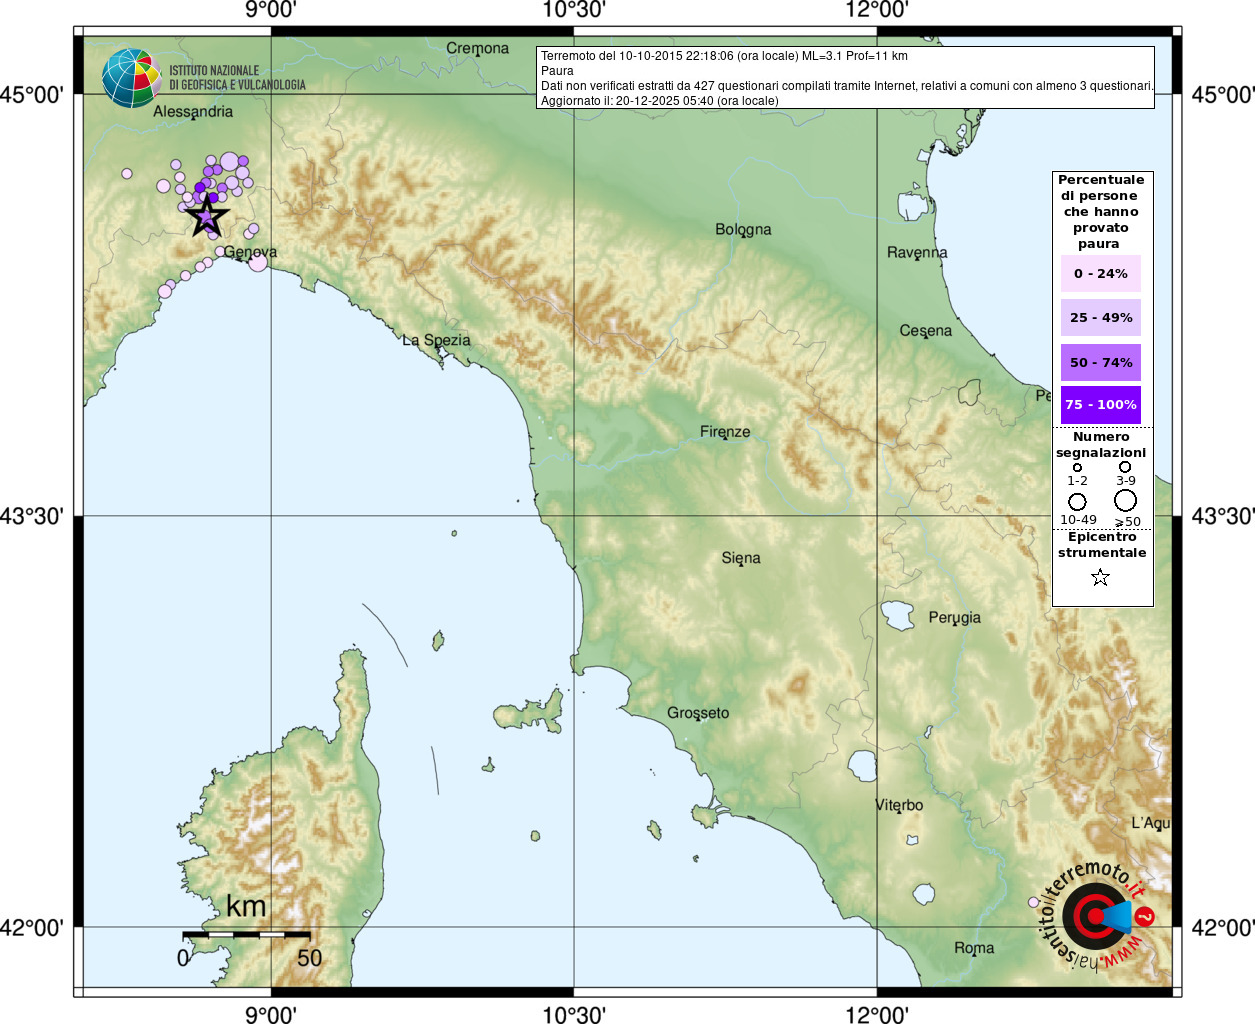Select the 3-9 reports legend circle

click(1125, 467)
